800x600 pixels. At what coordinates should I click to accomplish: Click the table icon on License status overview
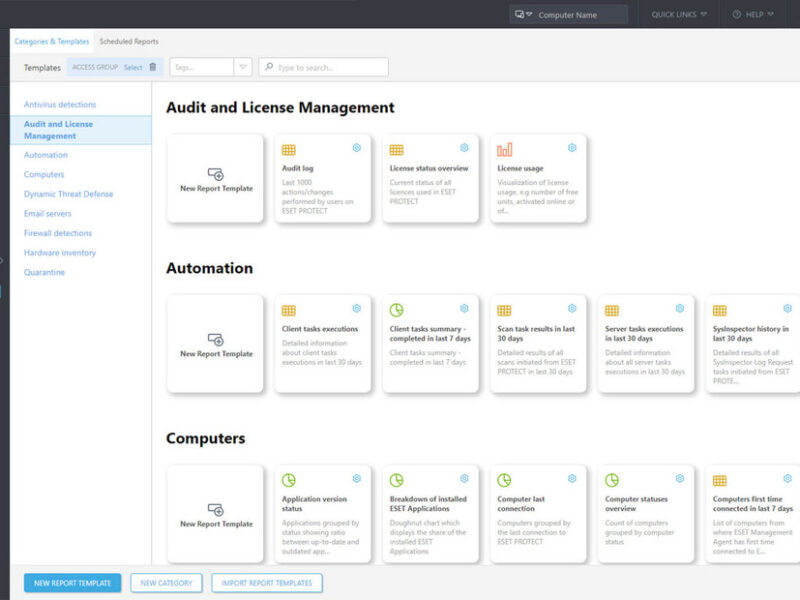pyautogui.click(x=396, y=150)
